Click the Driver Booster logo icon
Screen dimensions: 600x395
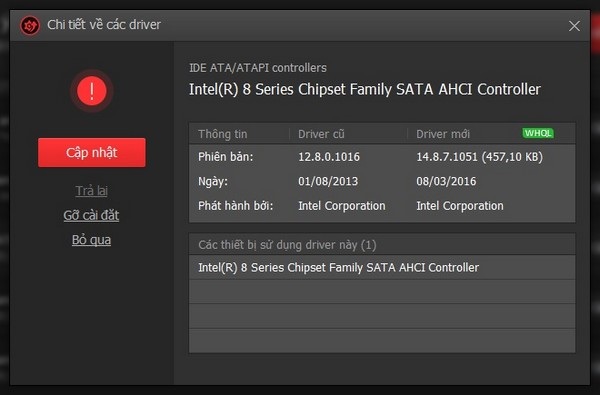[x=29, y=26]
